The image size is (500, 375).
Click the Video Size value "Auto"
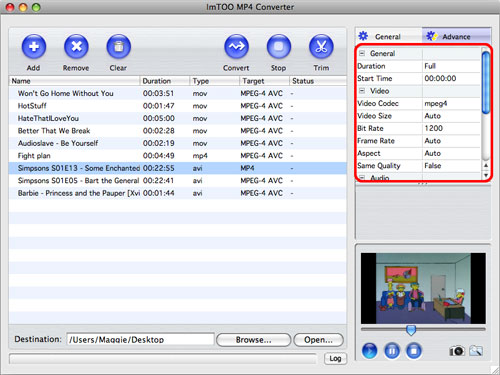[433, 116]
